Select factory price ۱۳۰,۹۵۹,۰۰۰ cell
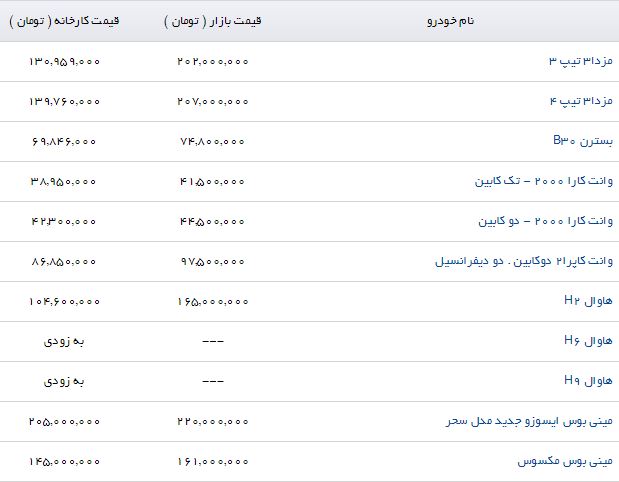Screen dimensions: 619x482 click(x=64, y=62)
